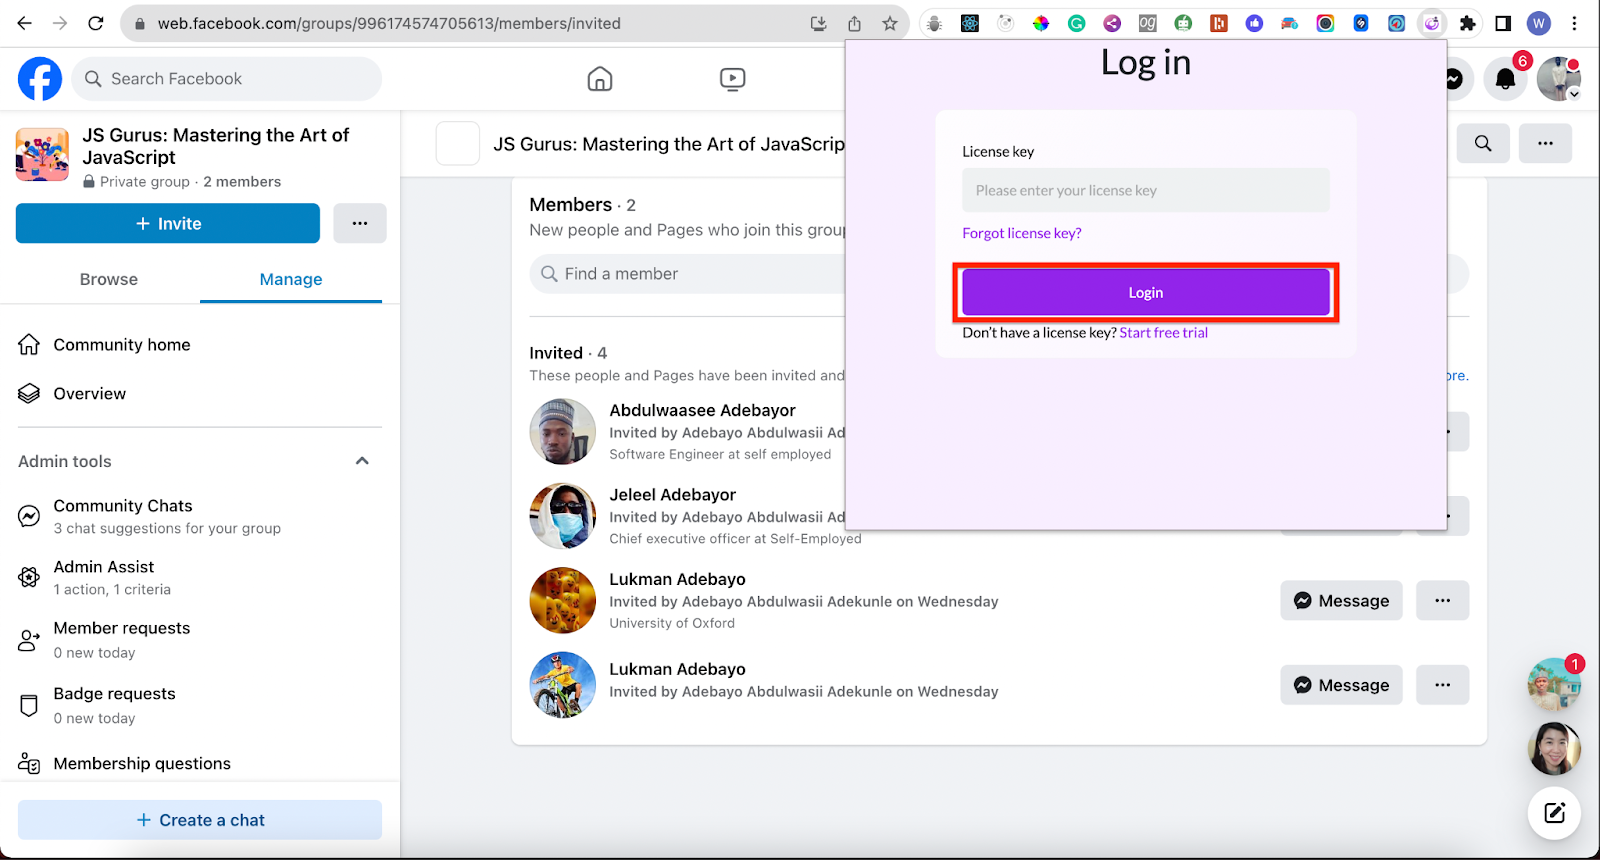Bookmark this page with the star icon

click(890, 23)
